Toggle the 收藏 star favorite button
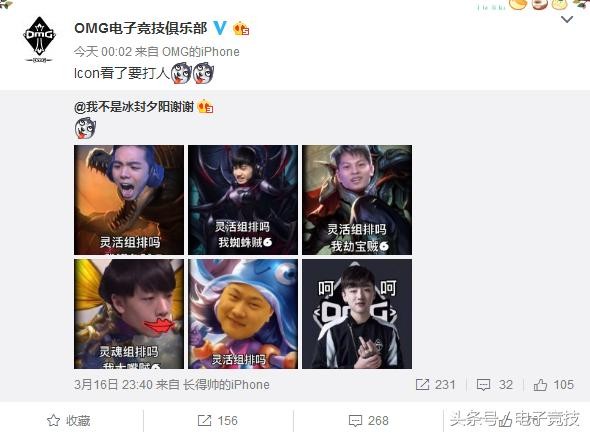This screenshot has width=590, height=433. pos(69,421)
